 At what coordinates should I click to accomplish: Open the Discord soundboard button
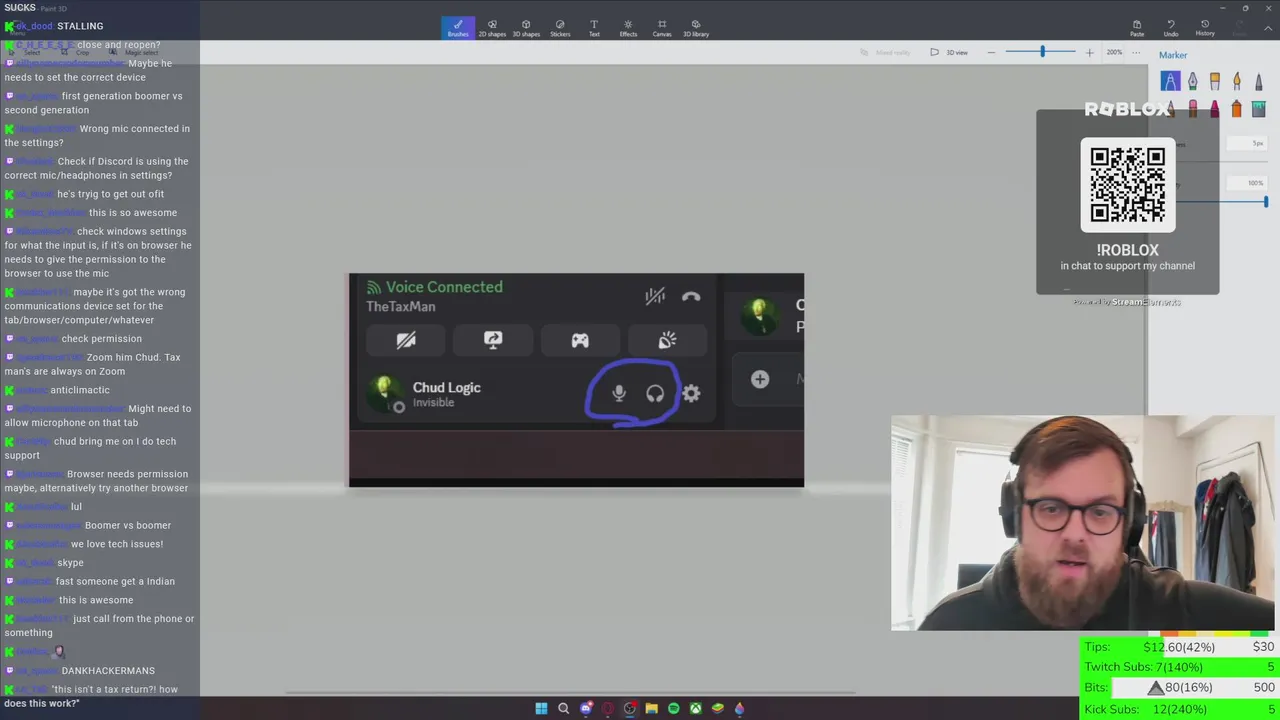click(667, 340)
